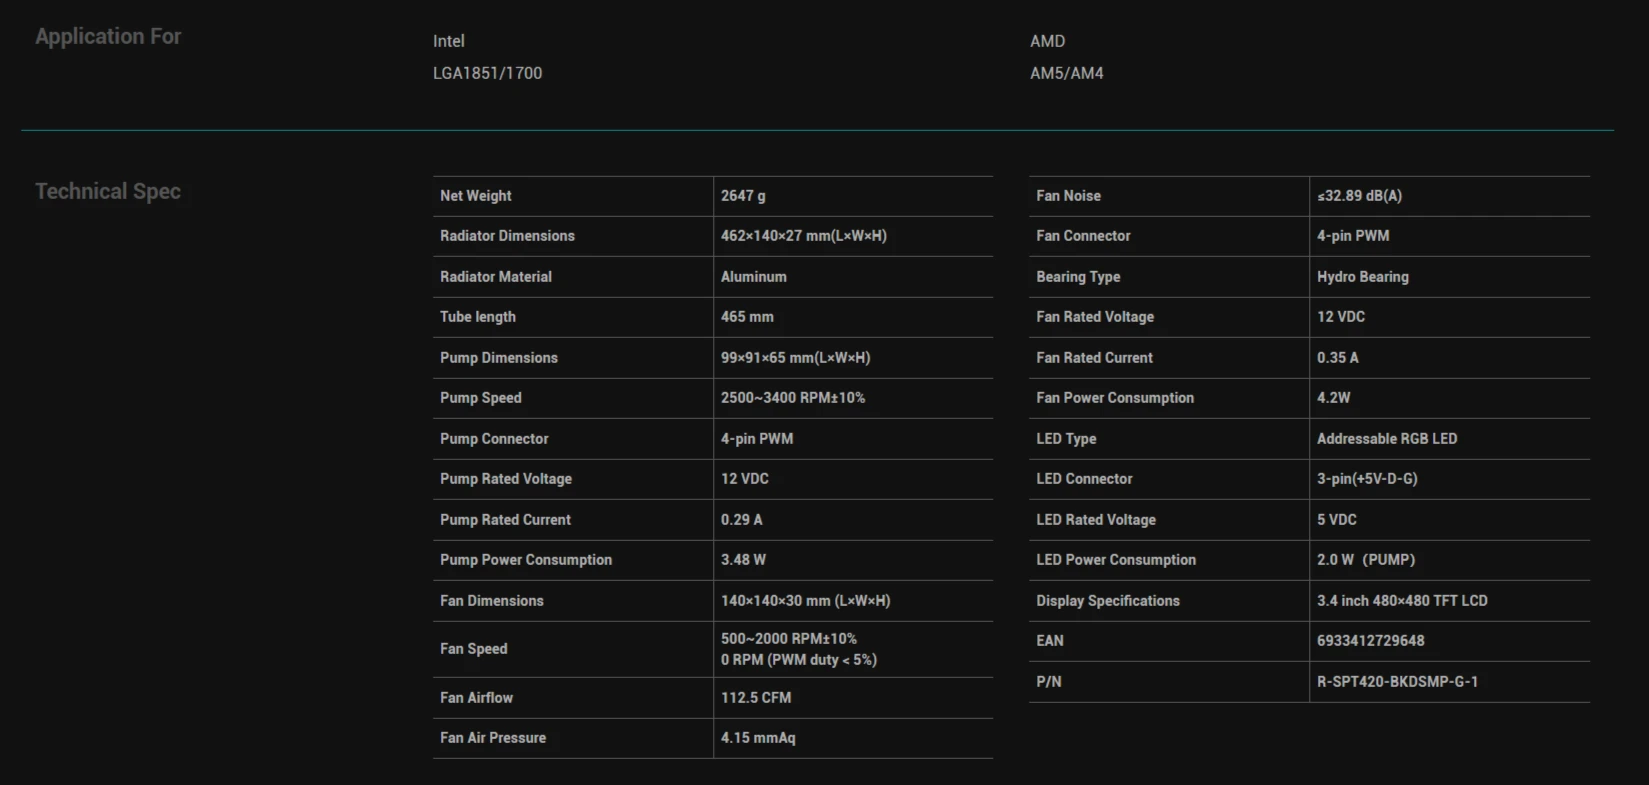The width and height of the screenshot is (1649, 785).
Task: Click the 500~2000 RPM±10% text
Action: [x=789, y=639]
